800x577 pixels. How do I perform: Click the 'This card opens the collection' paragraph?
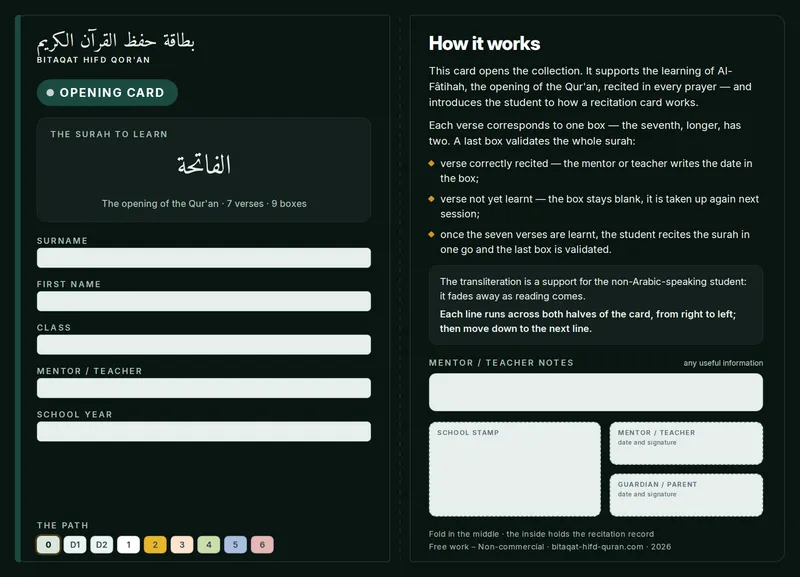pyautogui.click(x=590, y=87)
